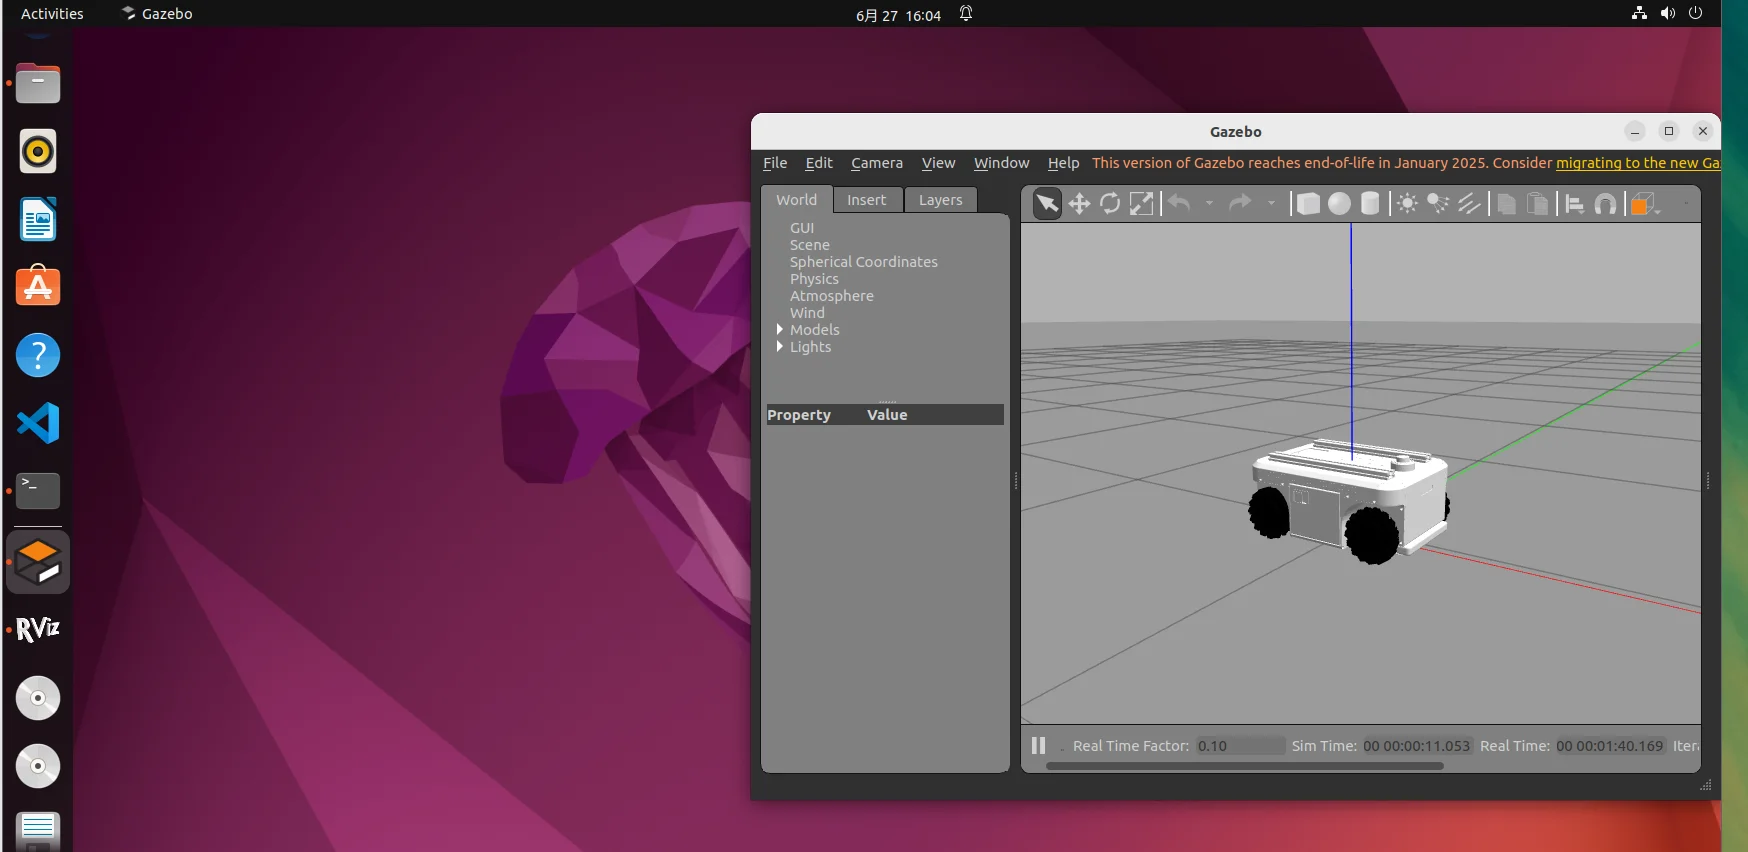Click the redo arrow in toolbar

[x=1240, y=203]
